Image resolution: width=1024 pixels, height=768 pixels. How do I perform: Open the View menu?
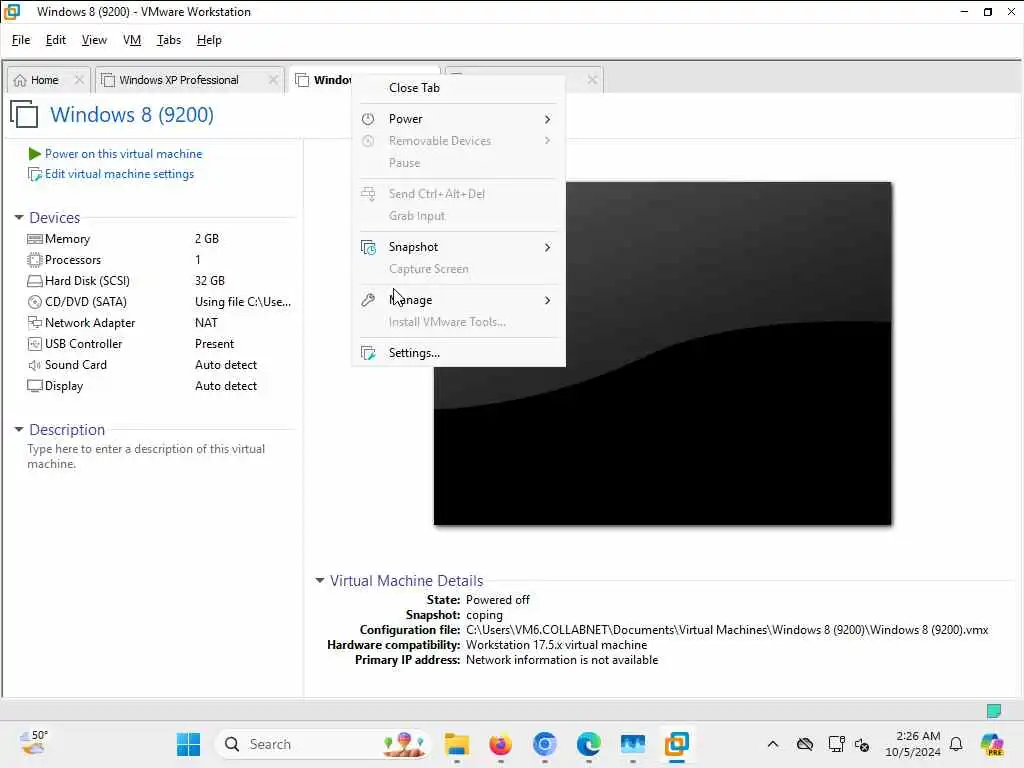coord(94,40)
